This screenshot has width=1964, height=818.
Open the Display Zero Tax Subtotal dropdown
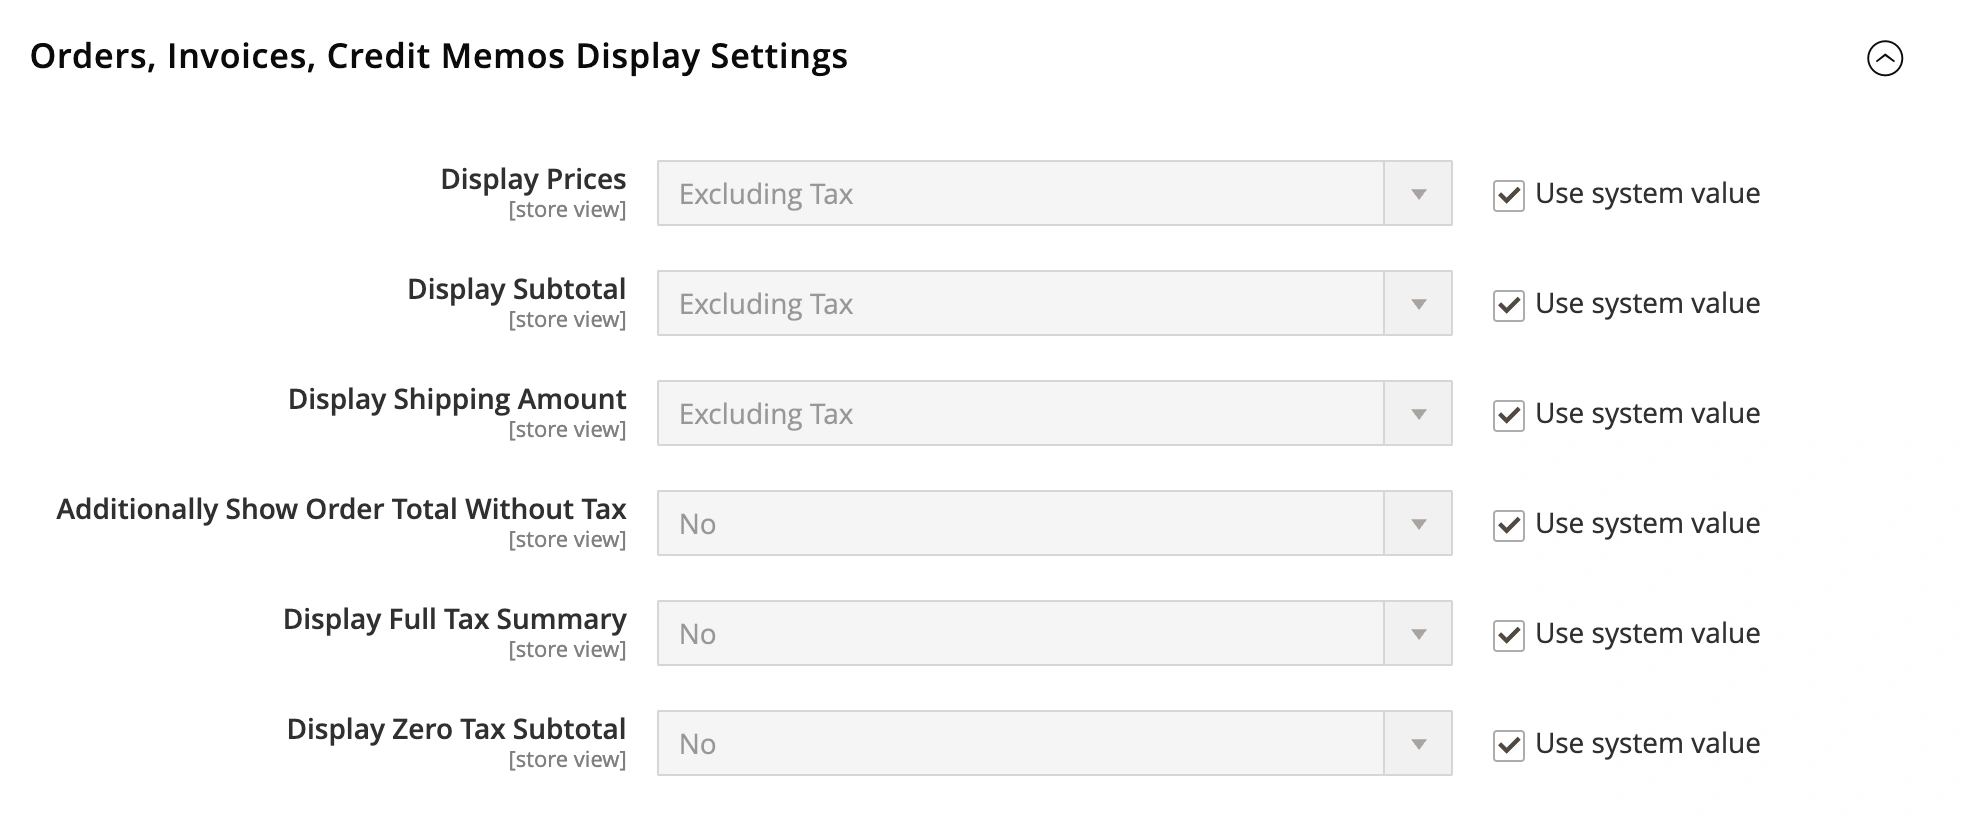[x=1054, y=743]
